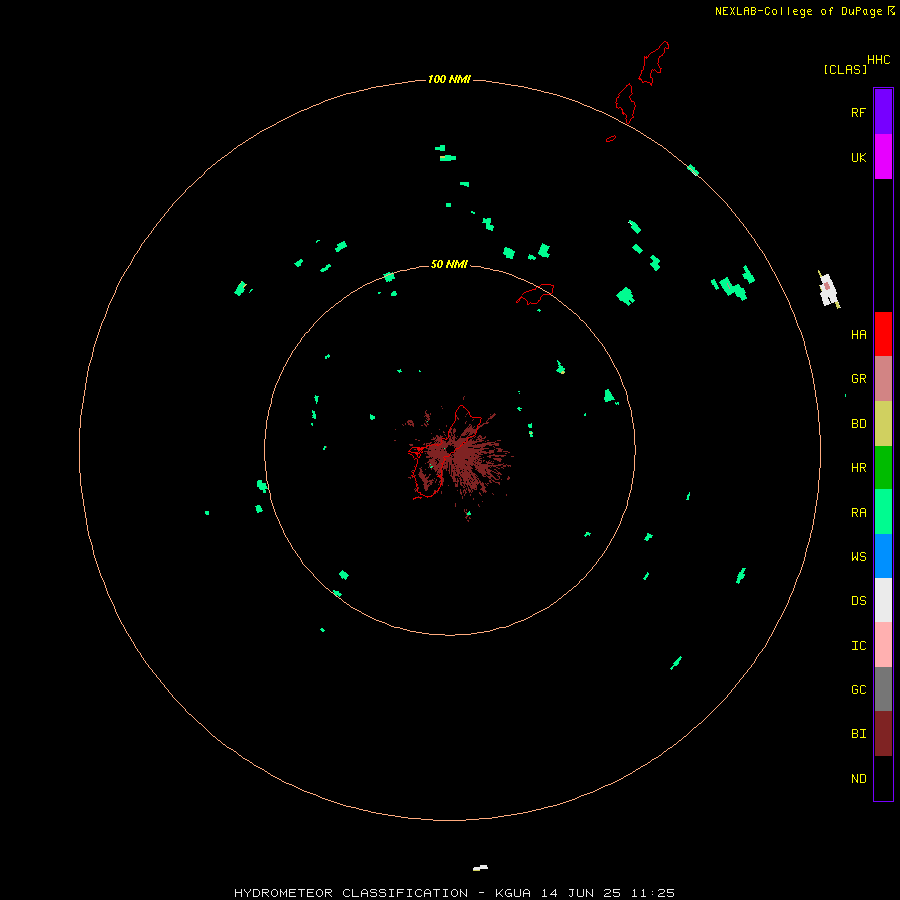900x900 pixels.
Task: Click the "UK" legend label
Action: [x=859, y=158]
